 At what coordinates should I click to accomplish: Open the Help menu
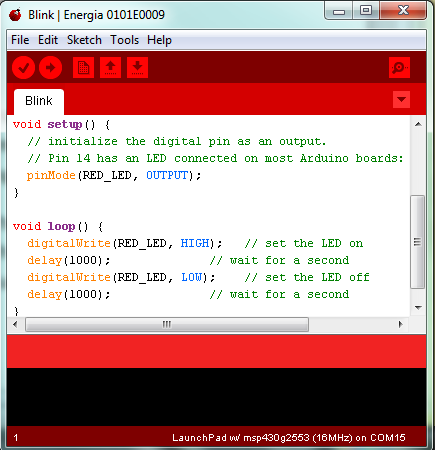pos(159,40)
